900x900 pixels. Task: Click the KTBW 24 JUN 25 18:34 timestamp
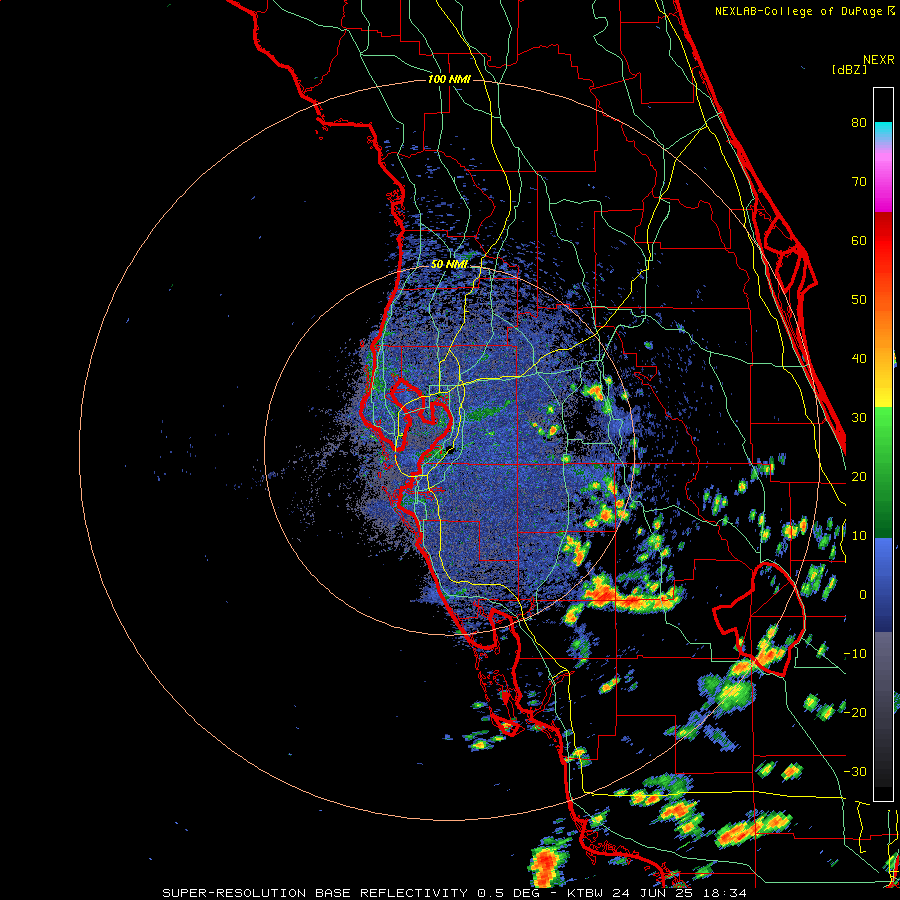[x=657, y=893]
